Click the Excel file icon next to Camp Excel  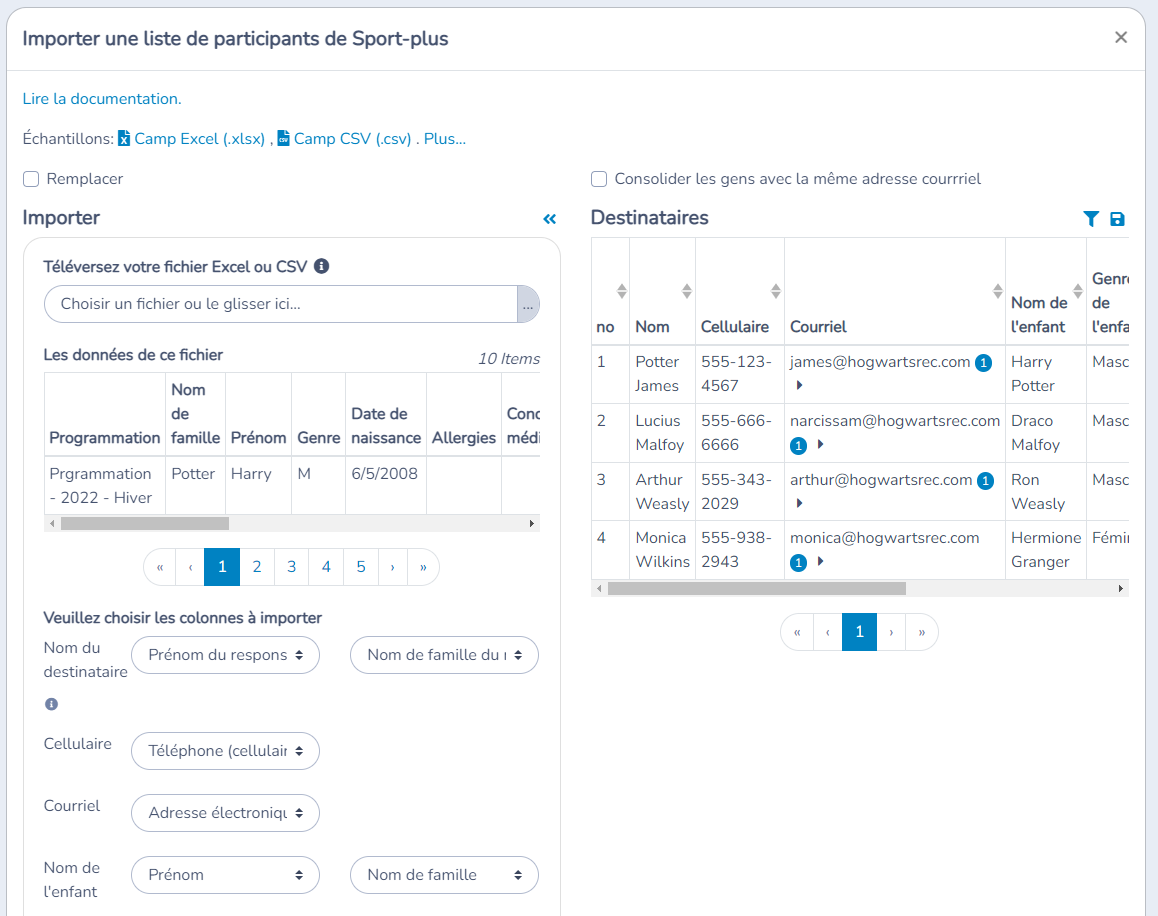pos(124,139)
